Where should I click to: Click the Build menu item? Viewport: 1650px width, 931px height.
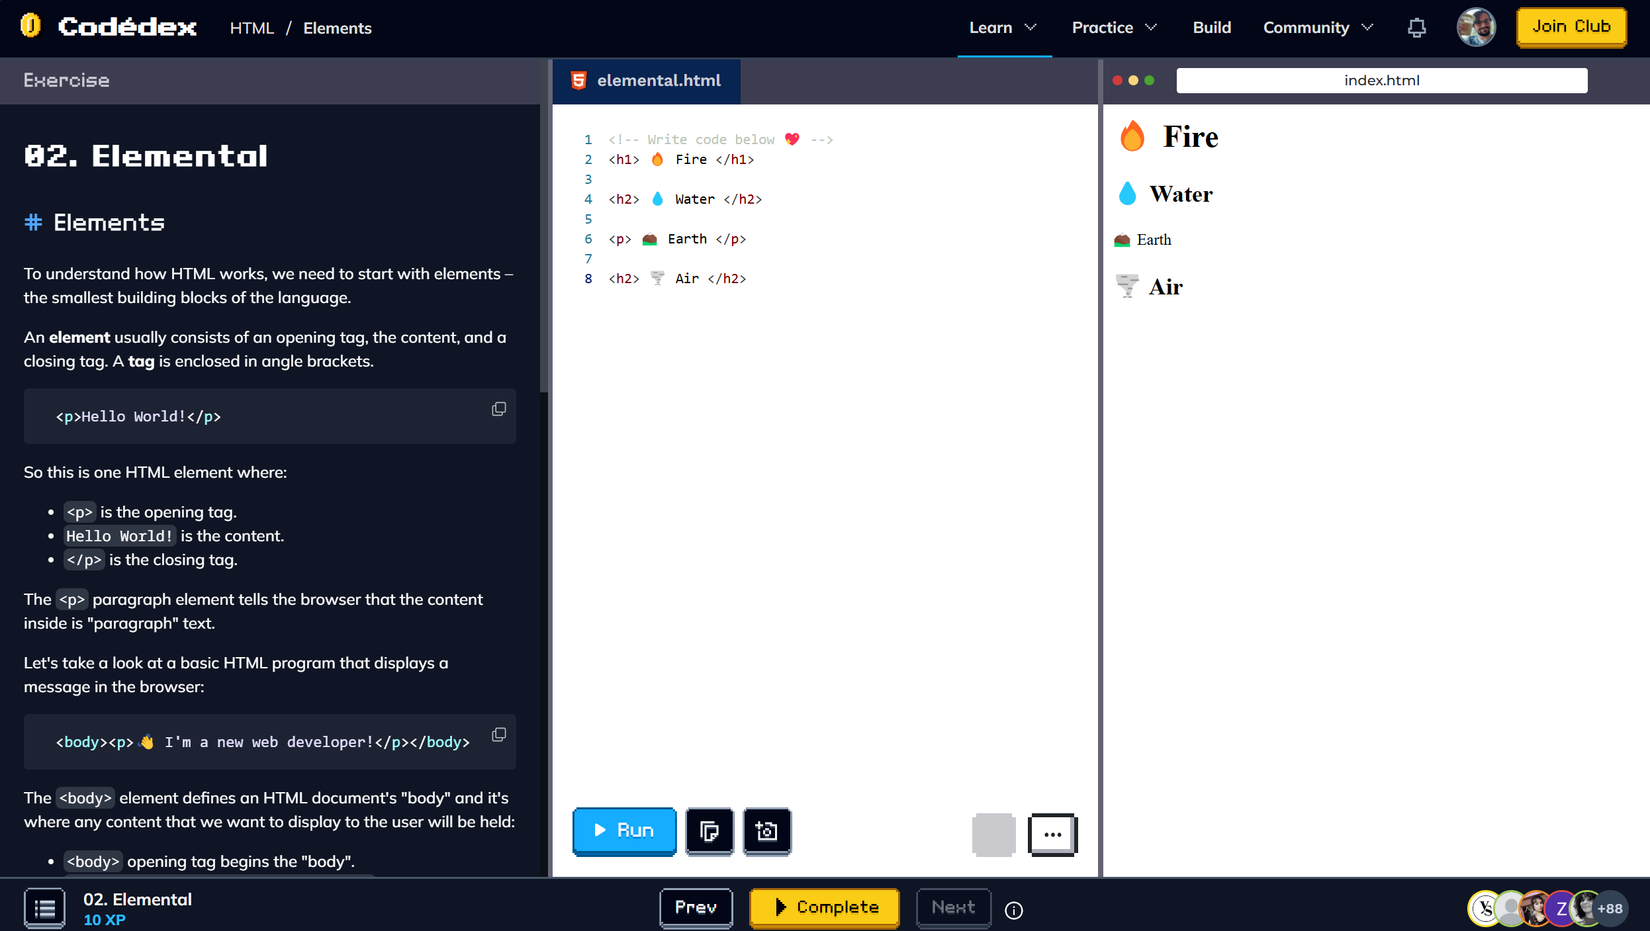(1211, 27)
